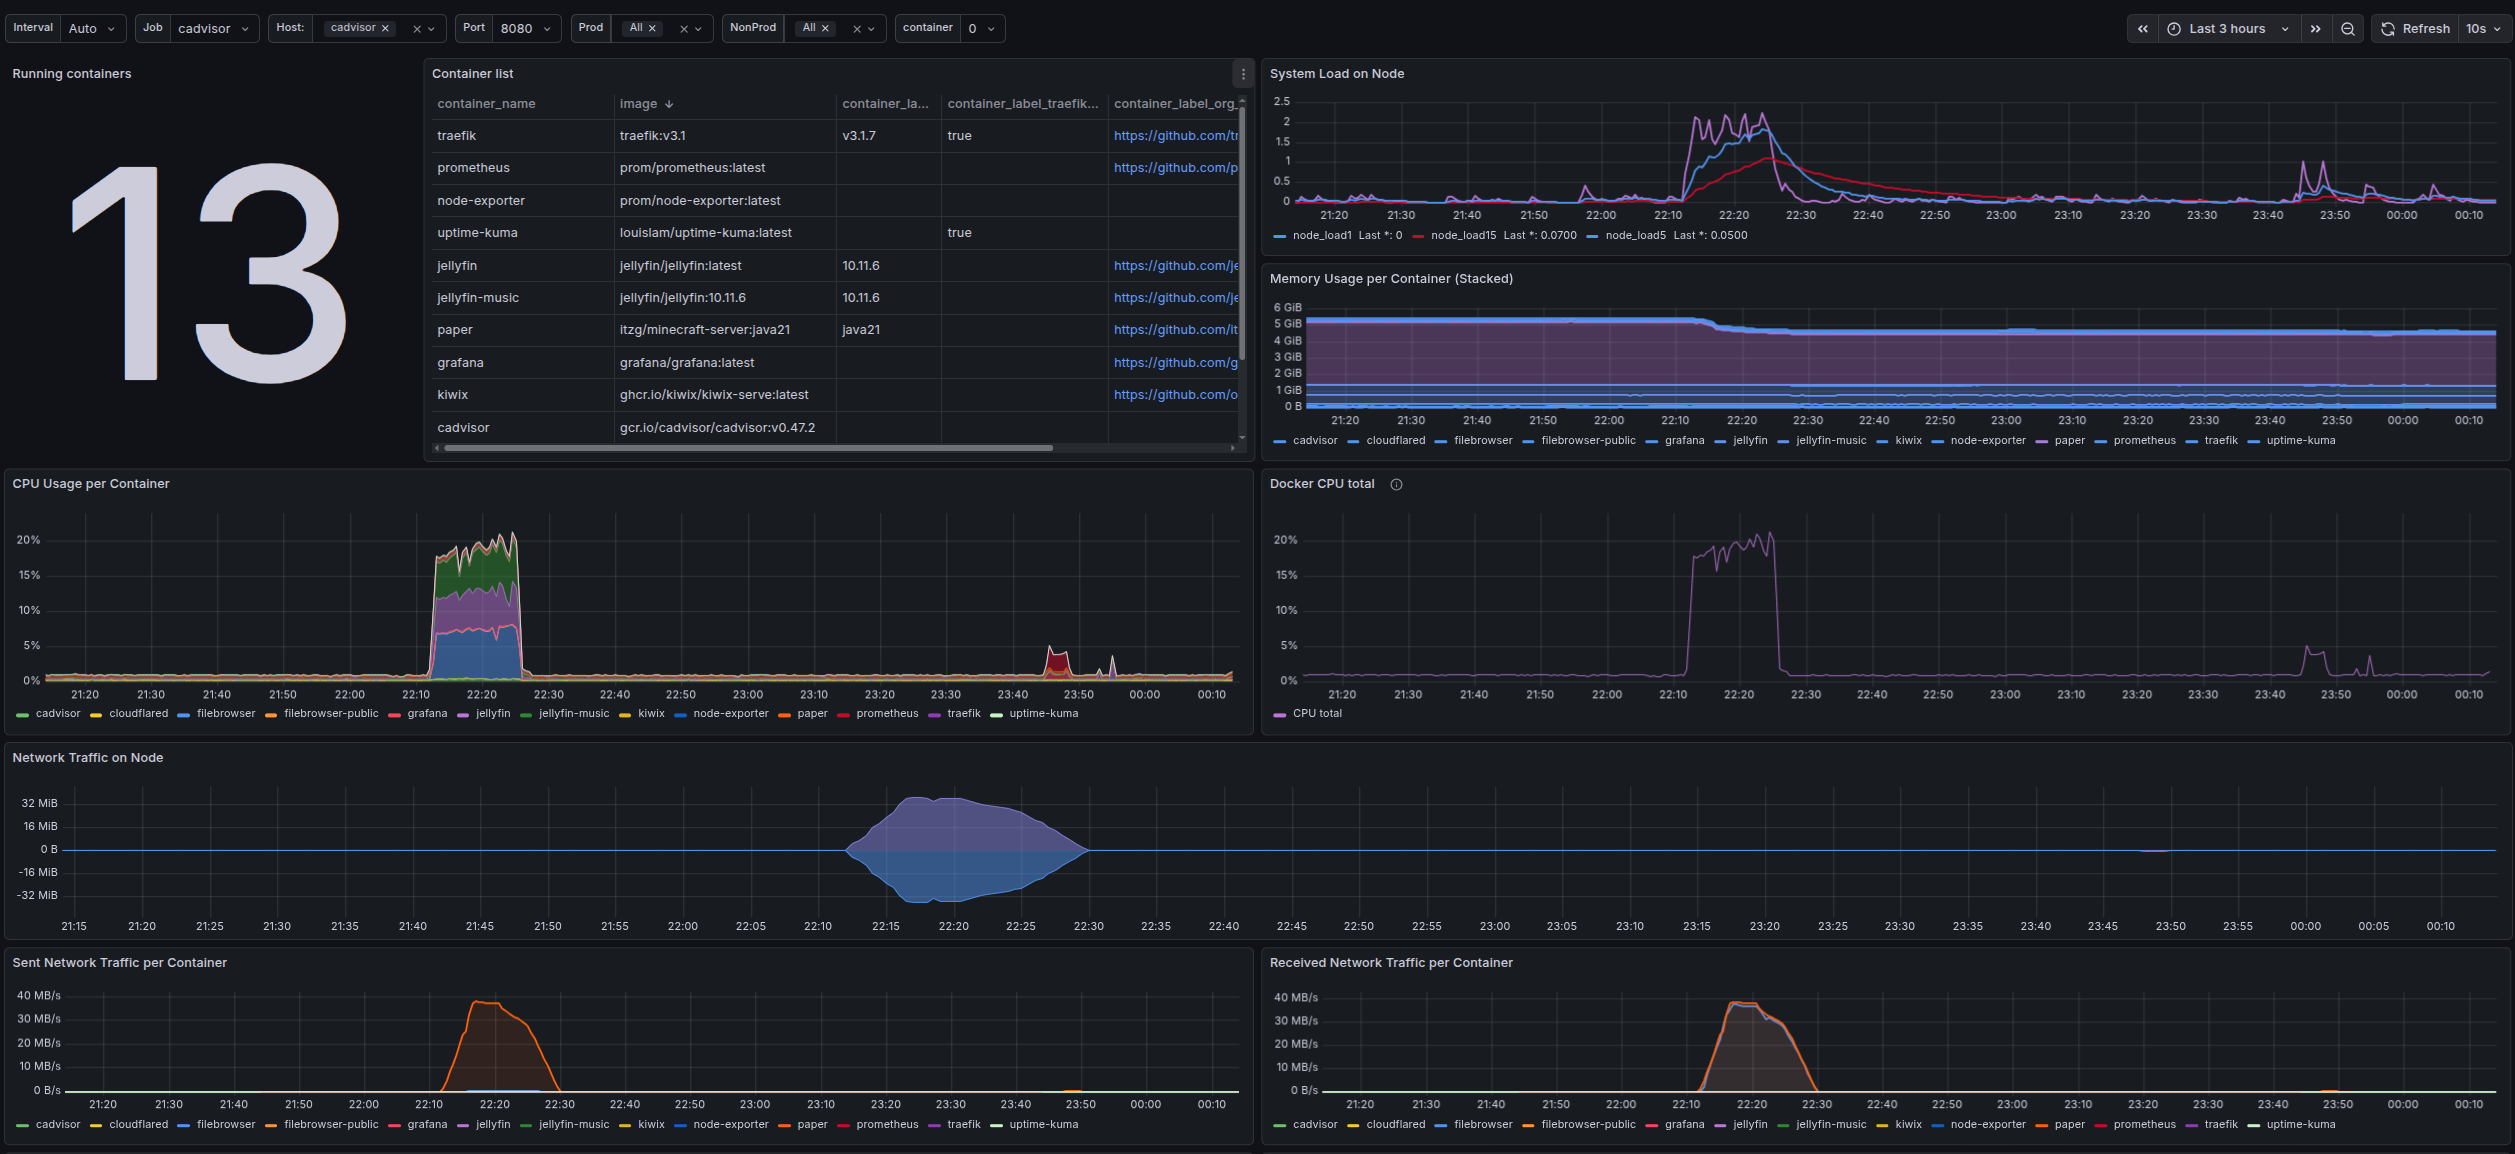2515x1154 pixels.
Task: Remove the cadvisor host filter tag
Action: pyautogui.click(x=384, y=28)
